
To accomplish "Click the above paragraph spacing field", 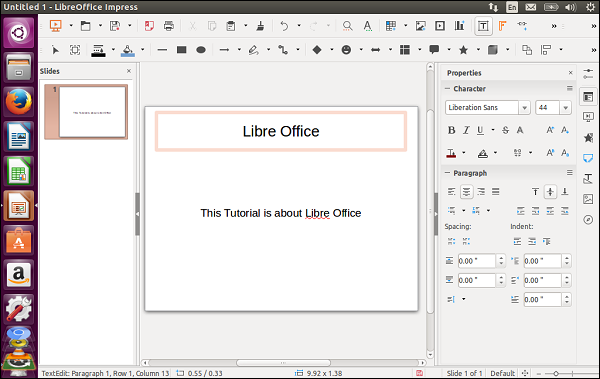I will (477, 261).
